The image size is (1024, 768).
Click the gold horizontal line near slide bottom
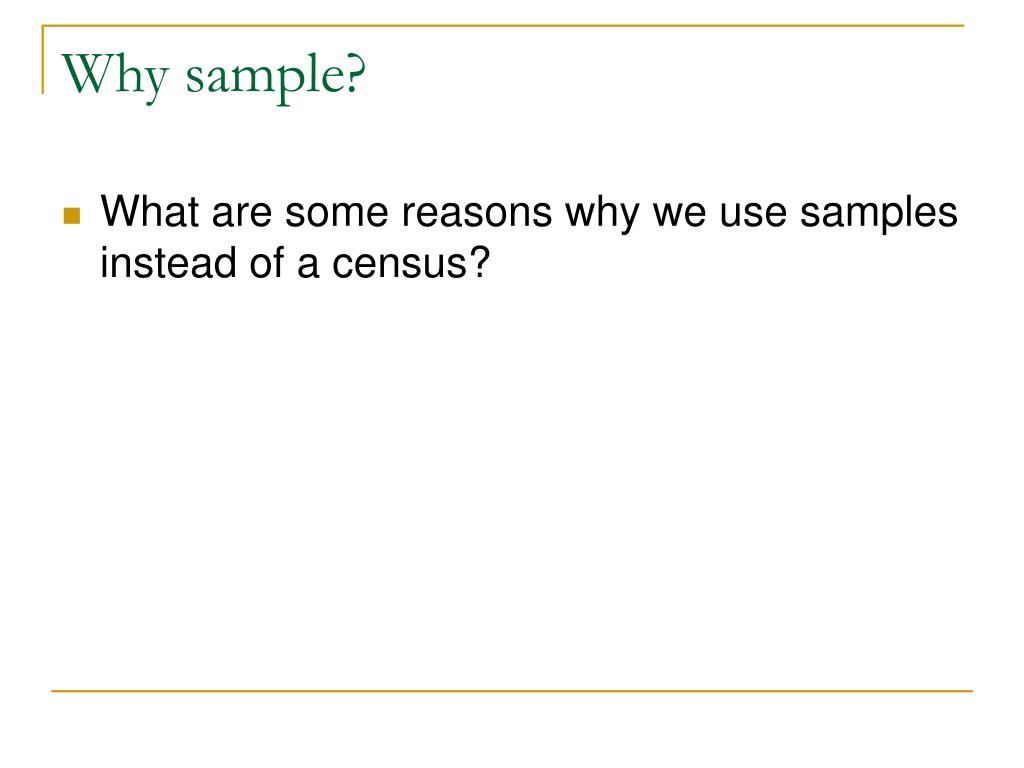[x=512, y=690]
